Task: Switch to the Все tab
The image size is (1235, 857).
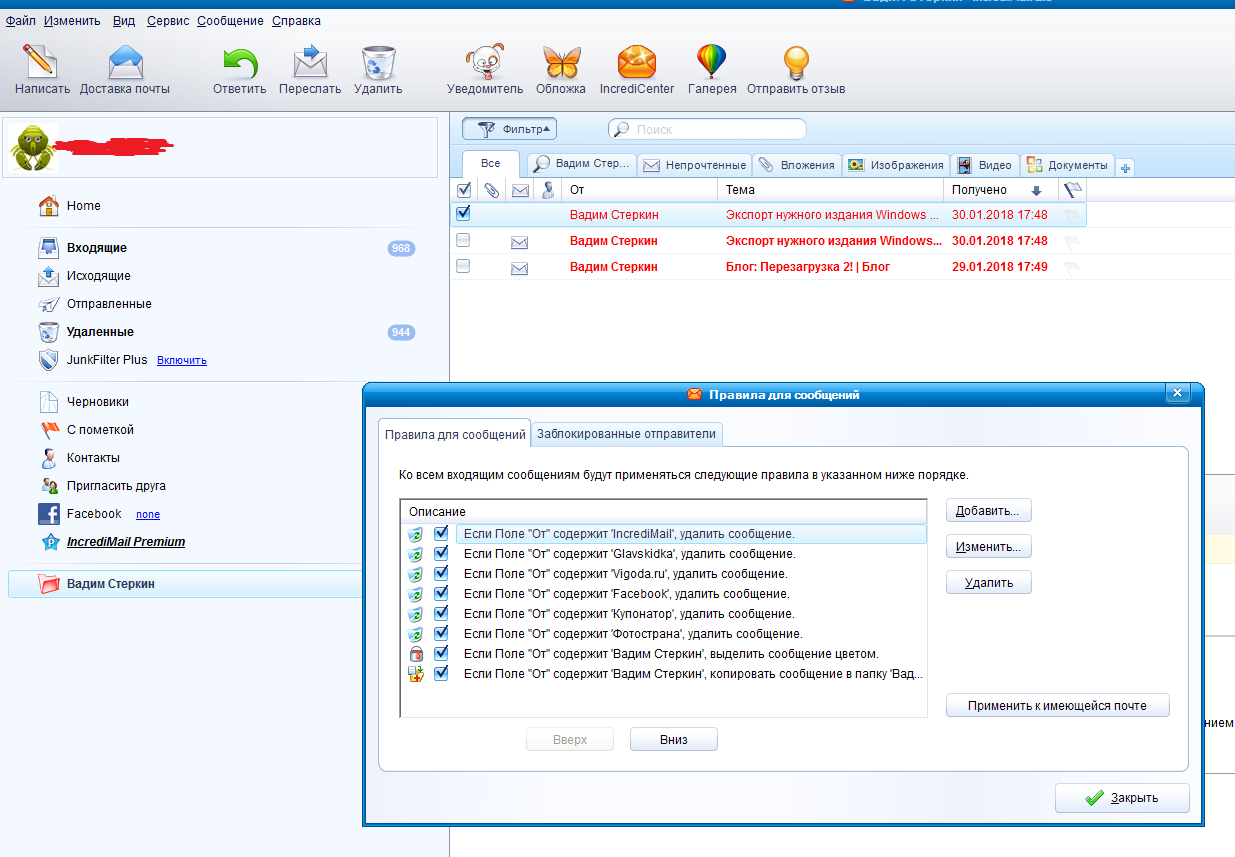Action: pos(490,164)
